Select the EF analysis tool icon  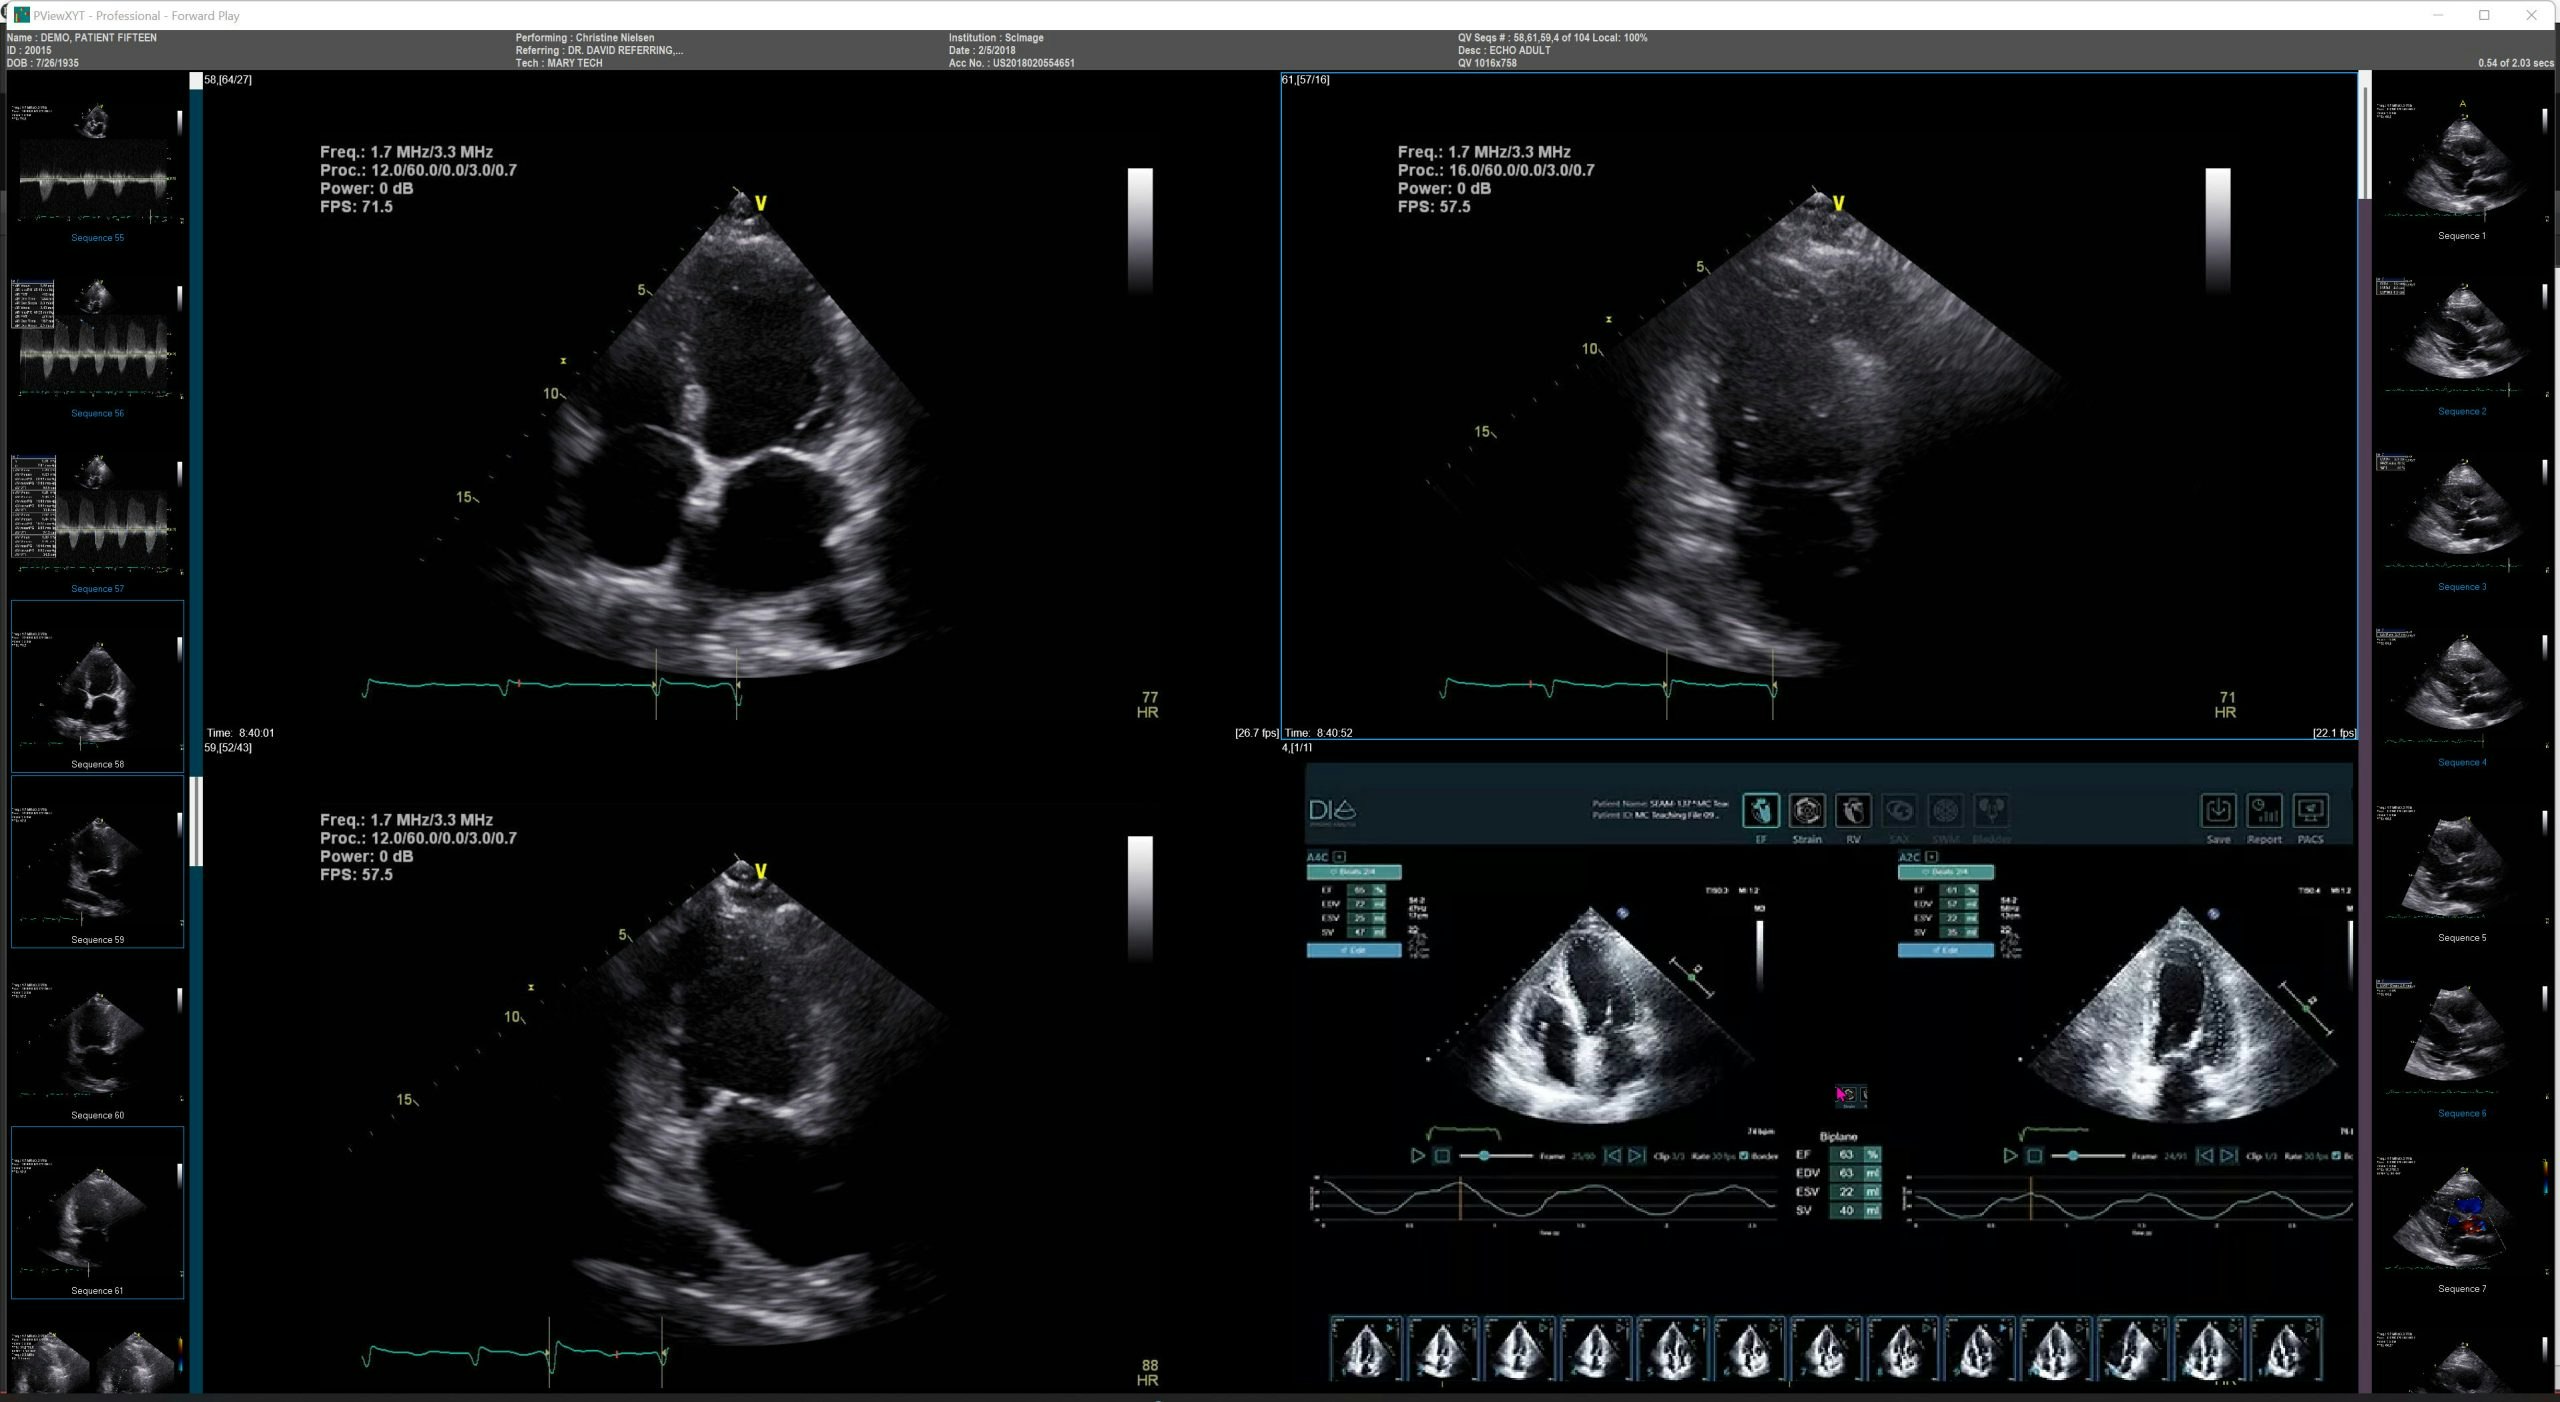[x=1760, y=810]
